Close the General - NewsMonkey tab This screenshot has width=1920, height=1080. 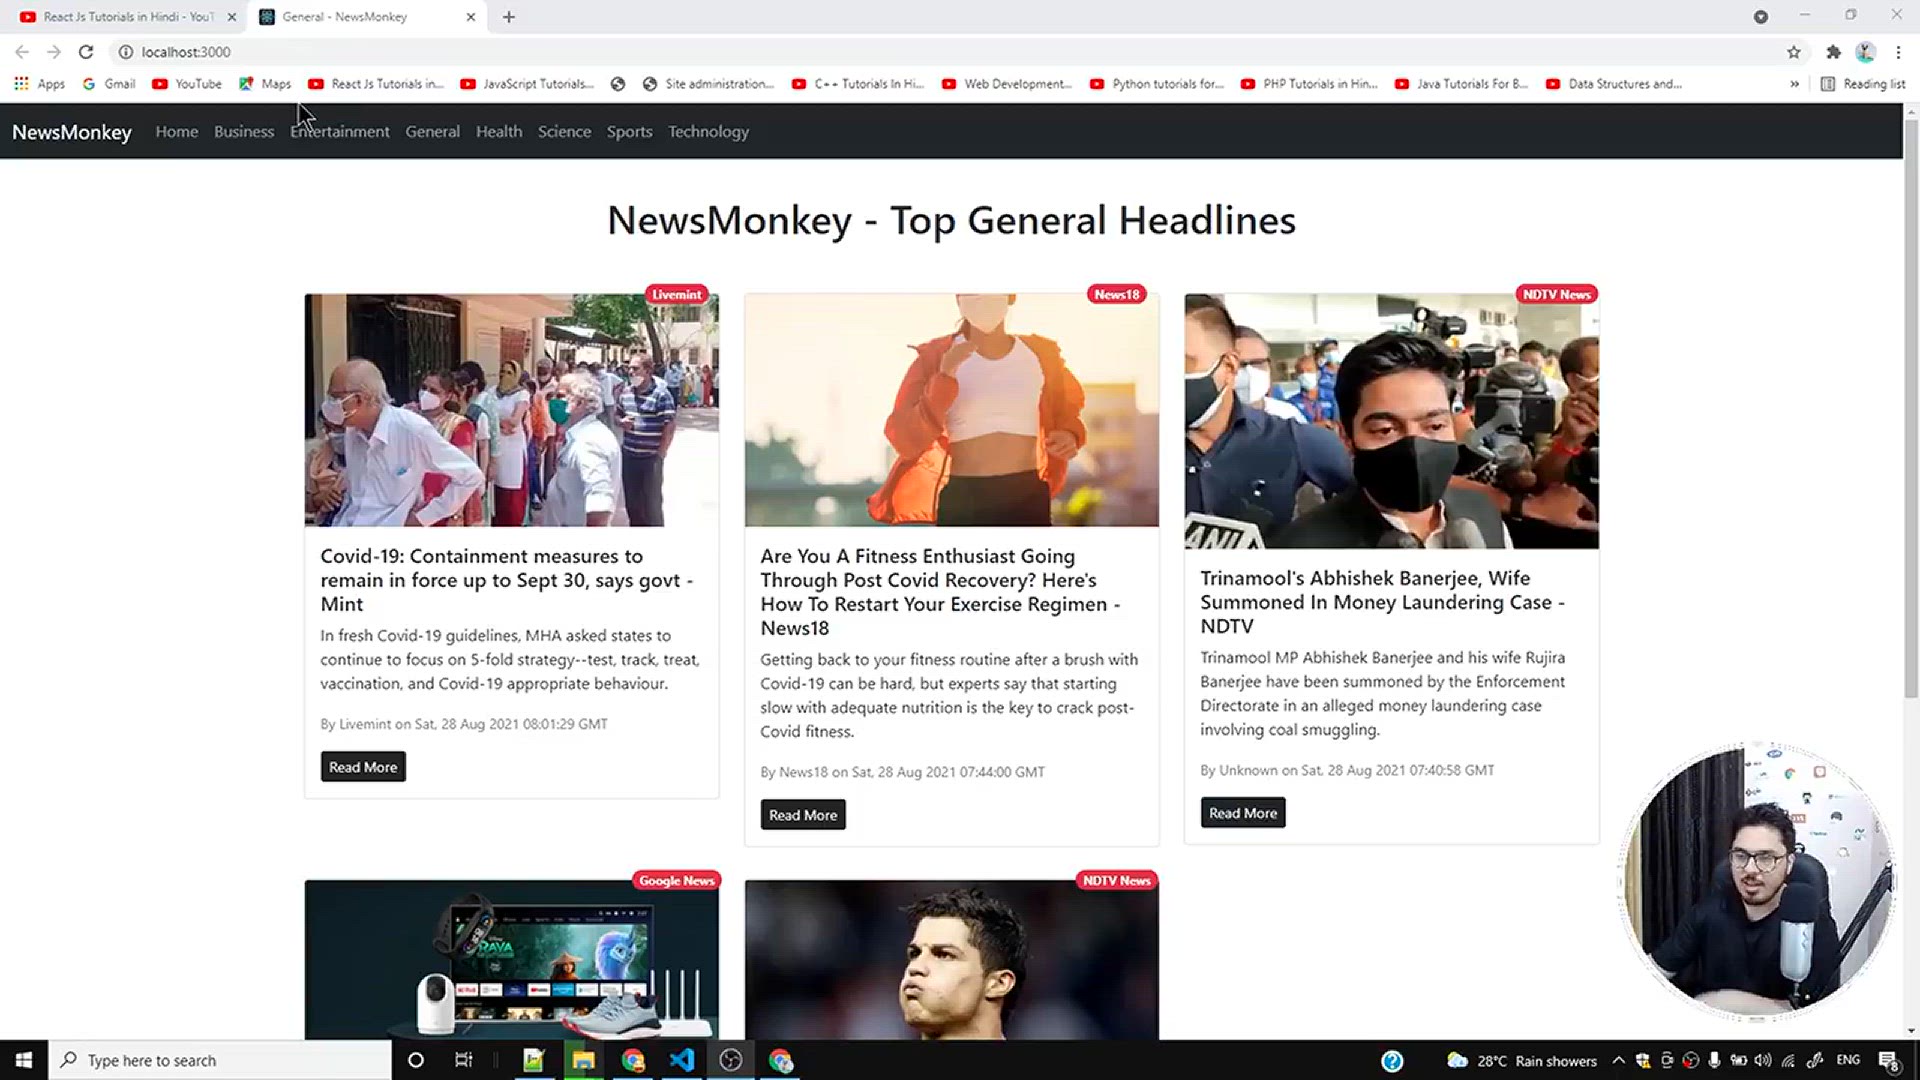tap(470, 17)
